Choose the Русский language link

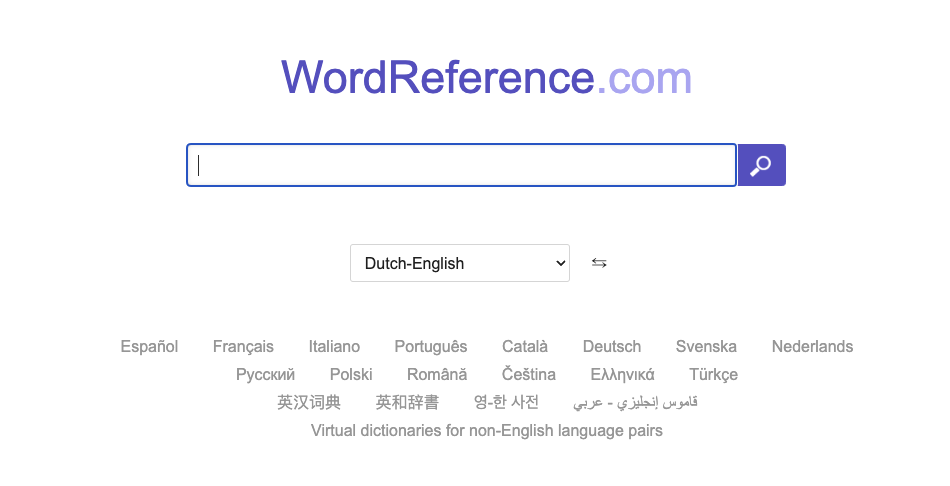click(265, 374)
